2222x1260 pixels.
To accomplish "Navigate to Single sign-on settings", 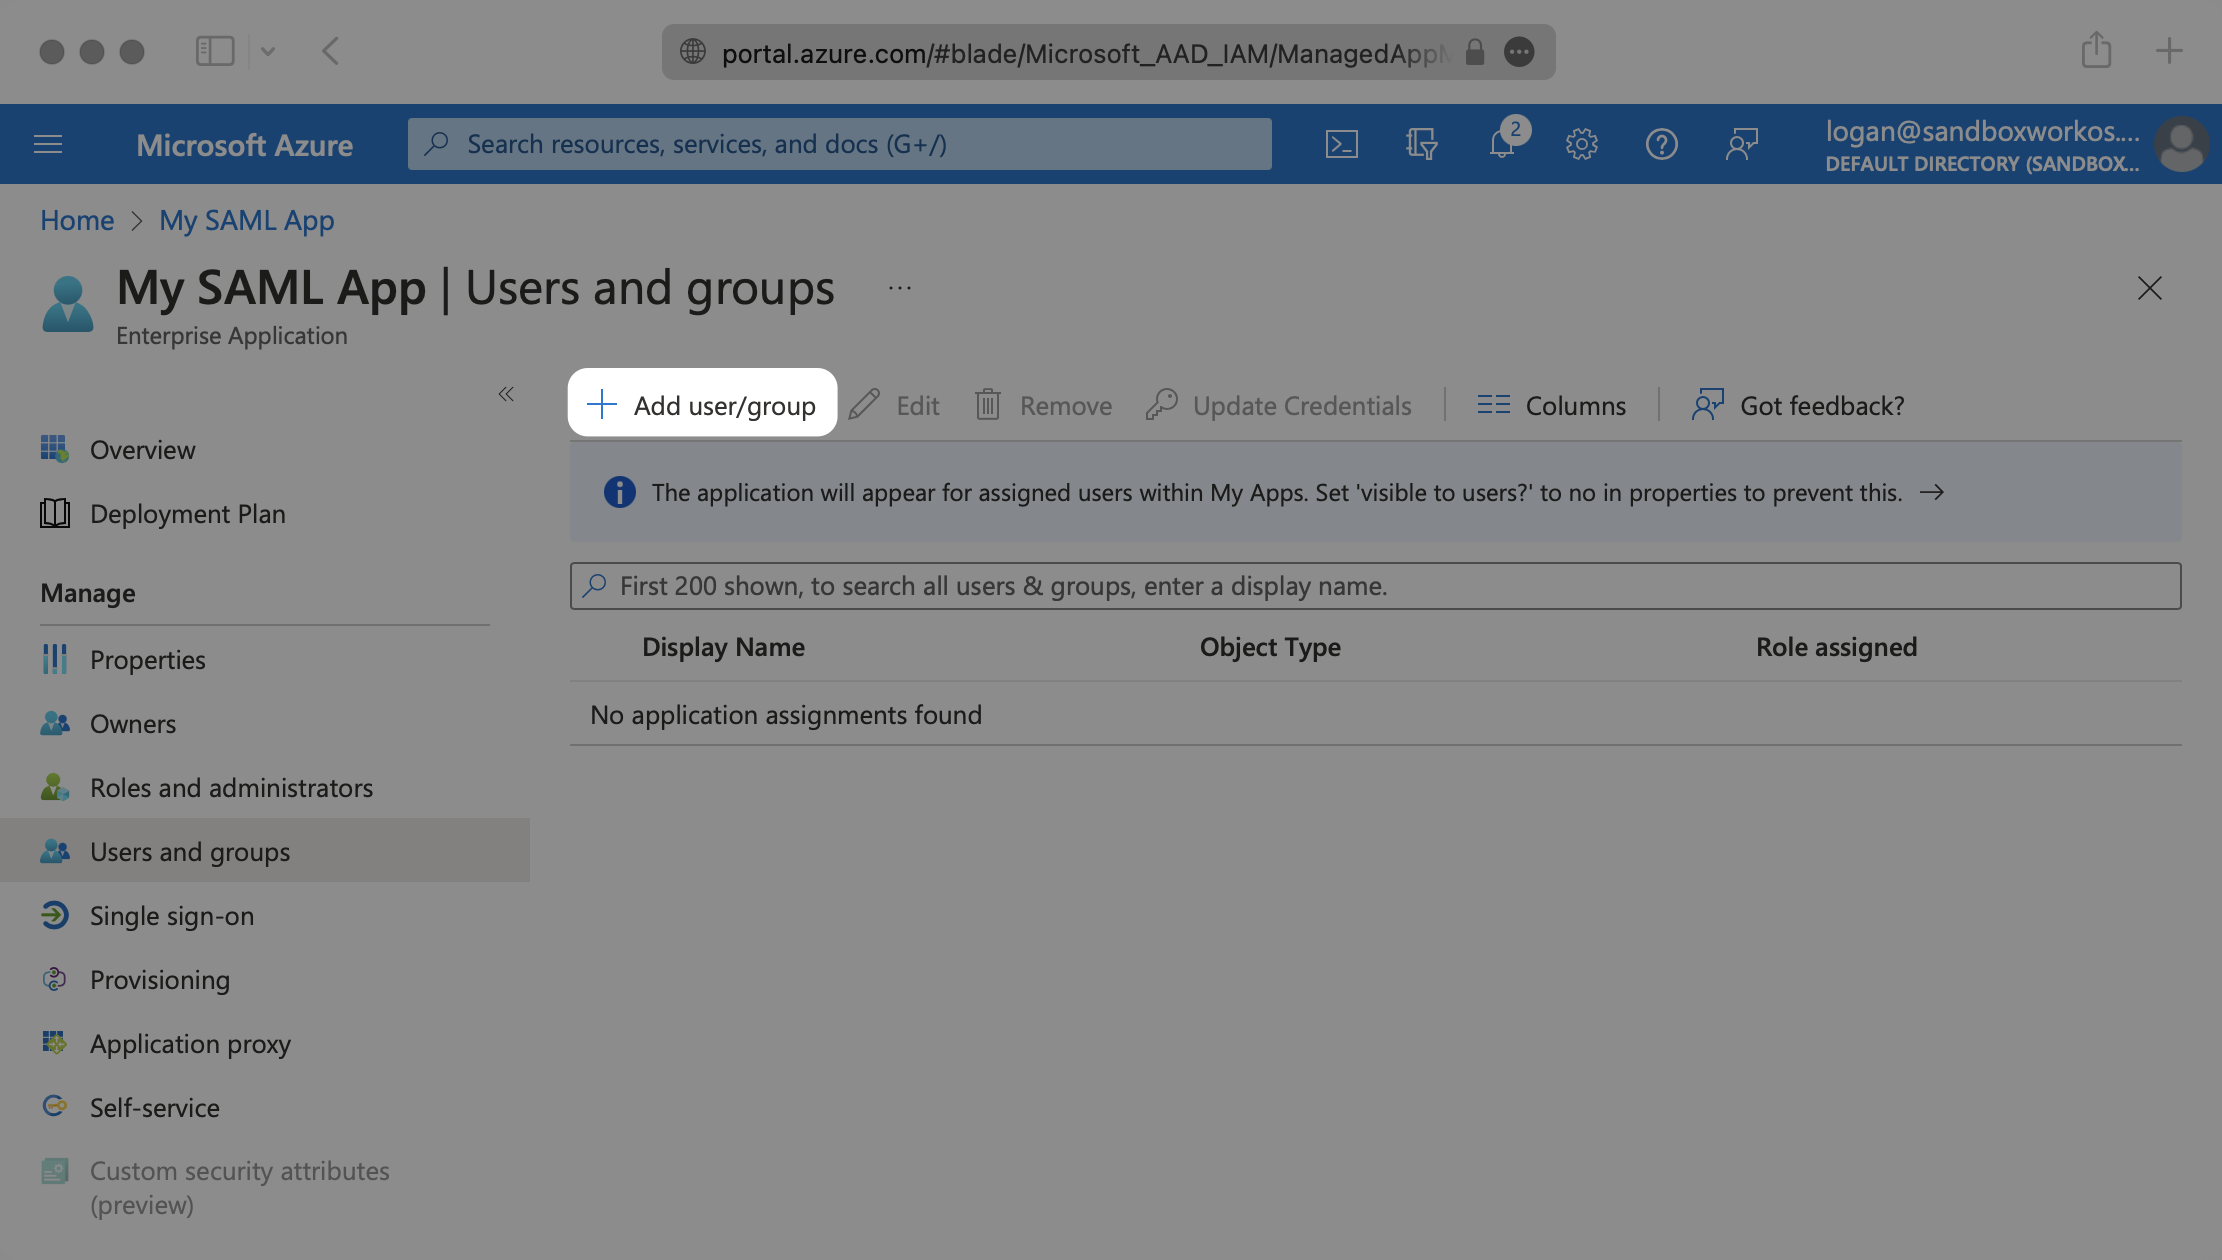I will pos(172,914).
